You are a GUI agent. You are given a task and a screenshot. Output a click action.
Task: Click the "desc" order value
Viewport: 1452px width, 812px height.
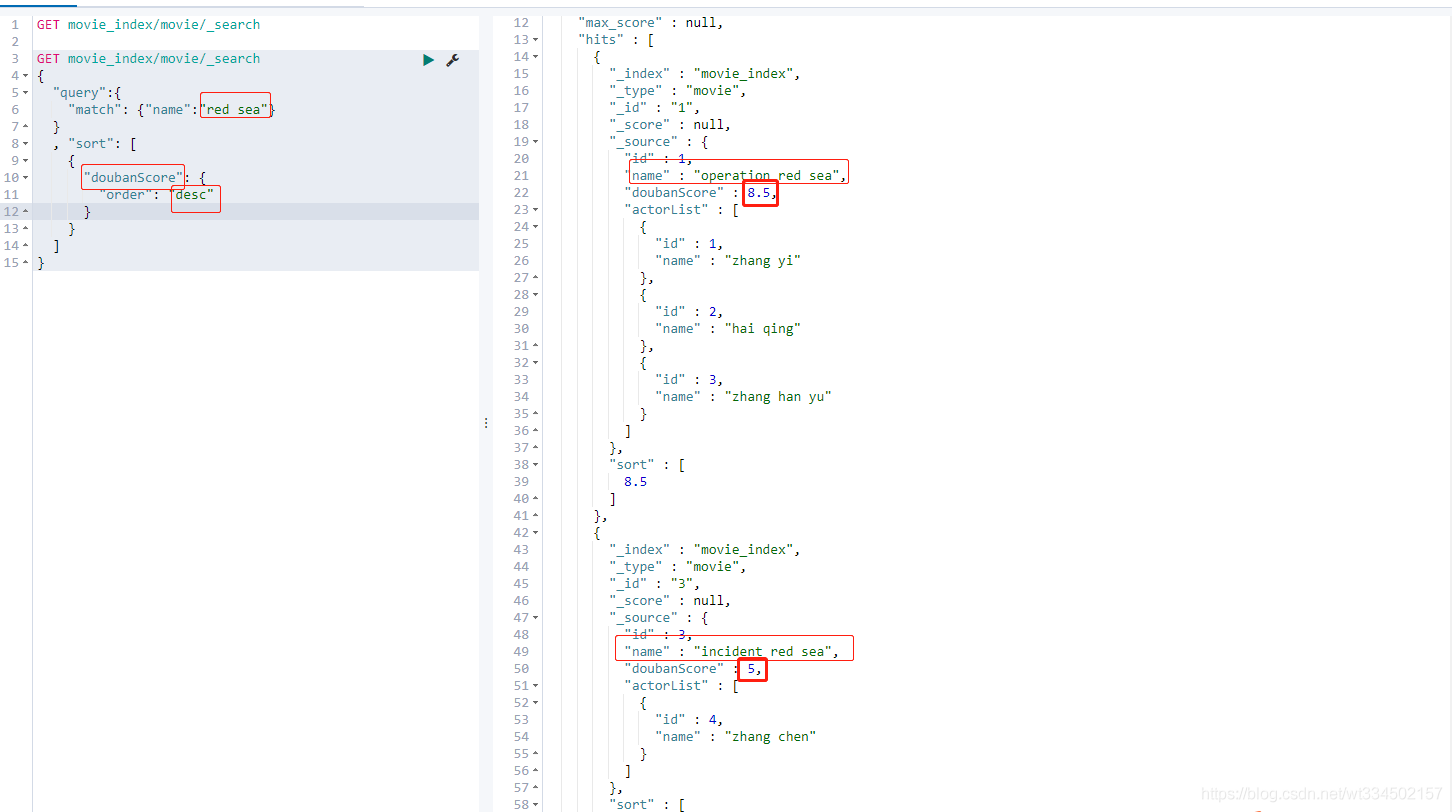click(191, 195)
